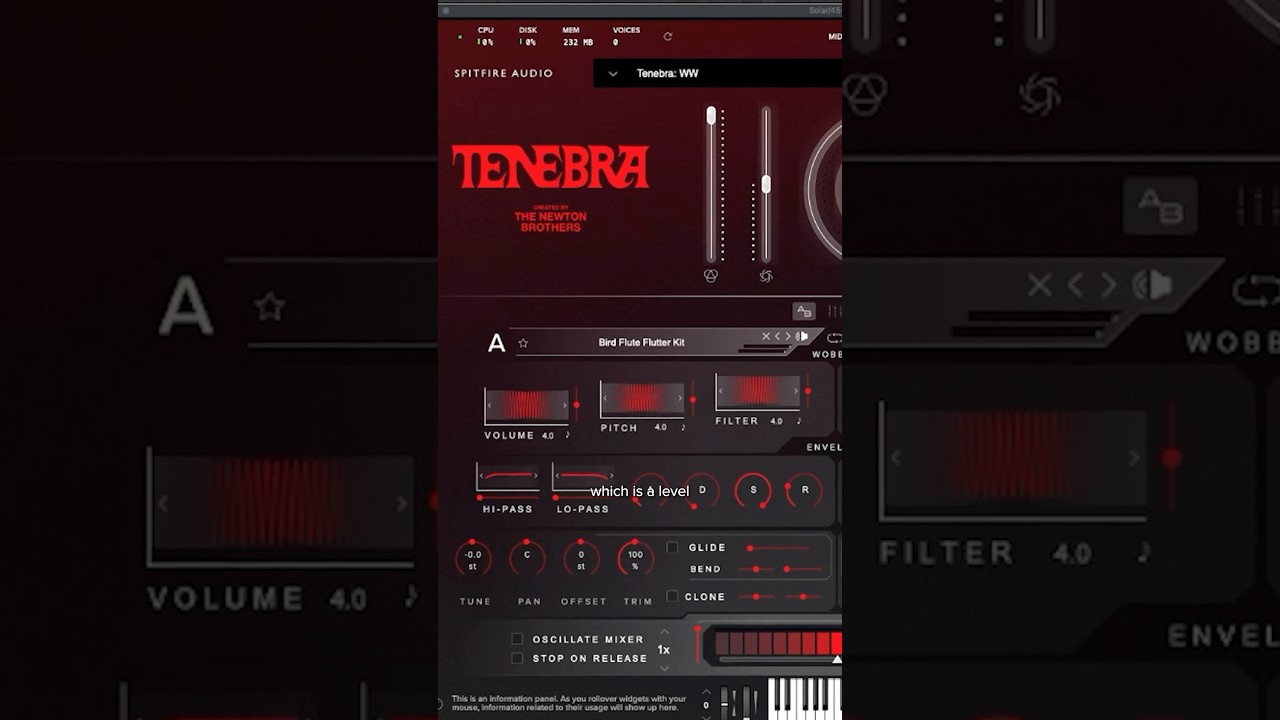The width and height of the screenshot is (1280, 720).
Task: Click the TUNE knob
Action: 473,558
